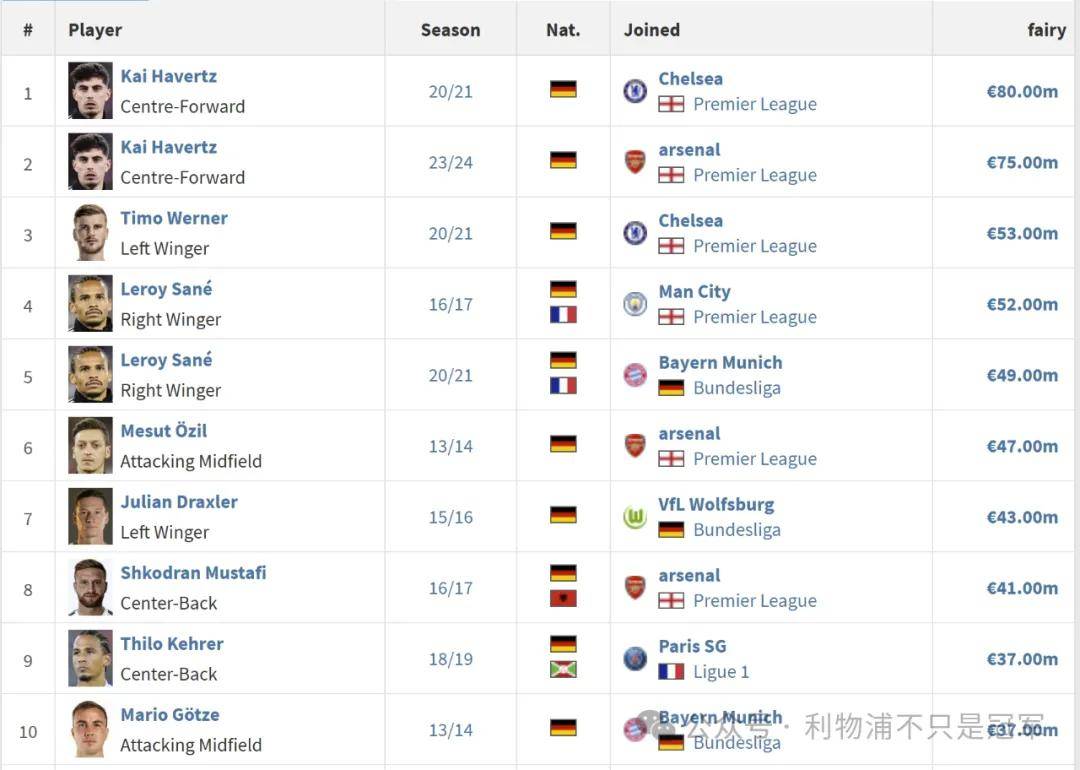Click Arsenal crest in Kai Havertz 23/24 row

(x=635, y=162)
